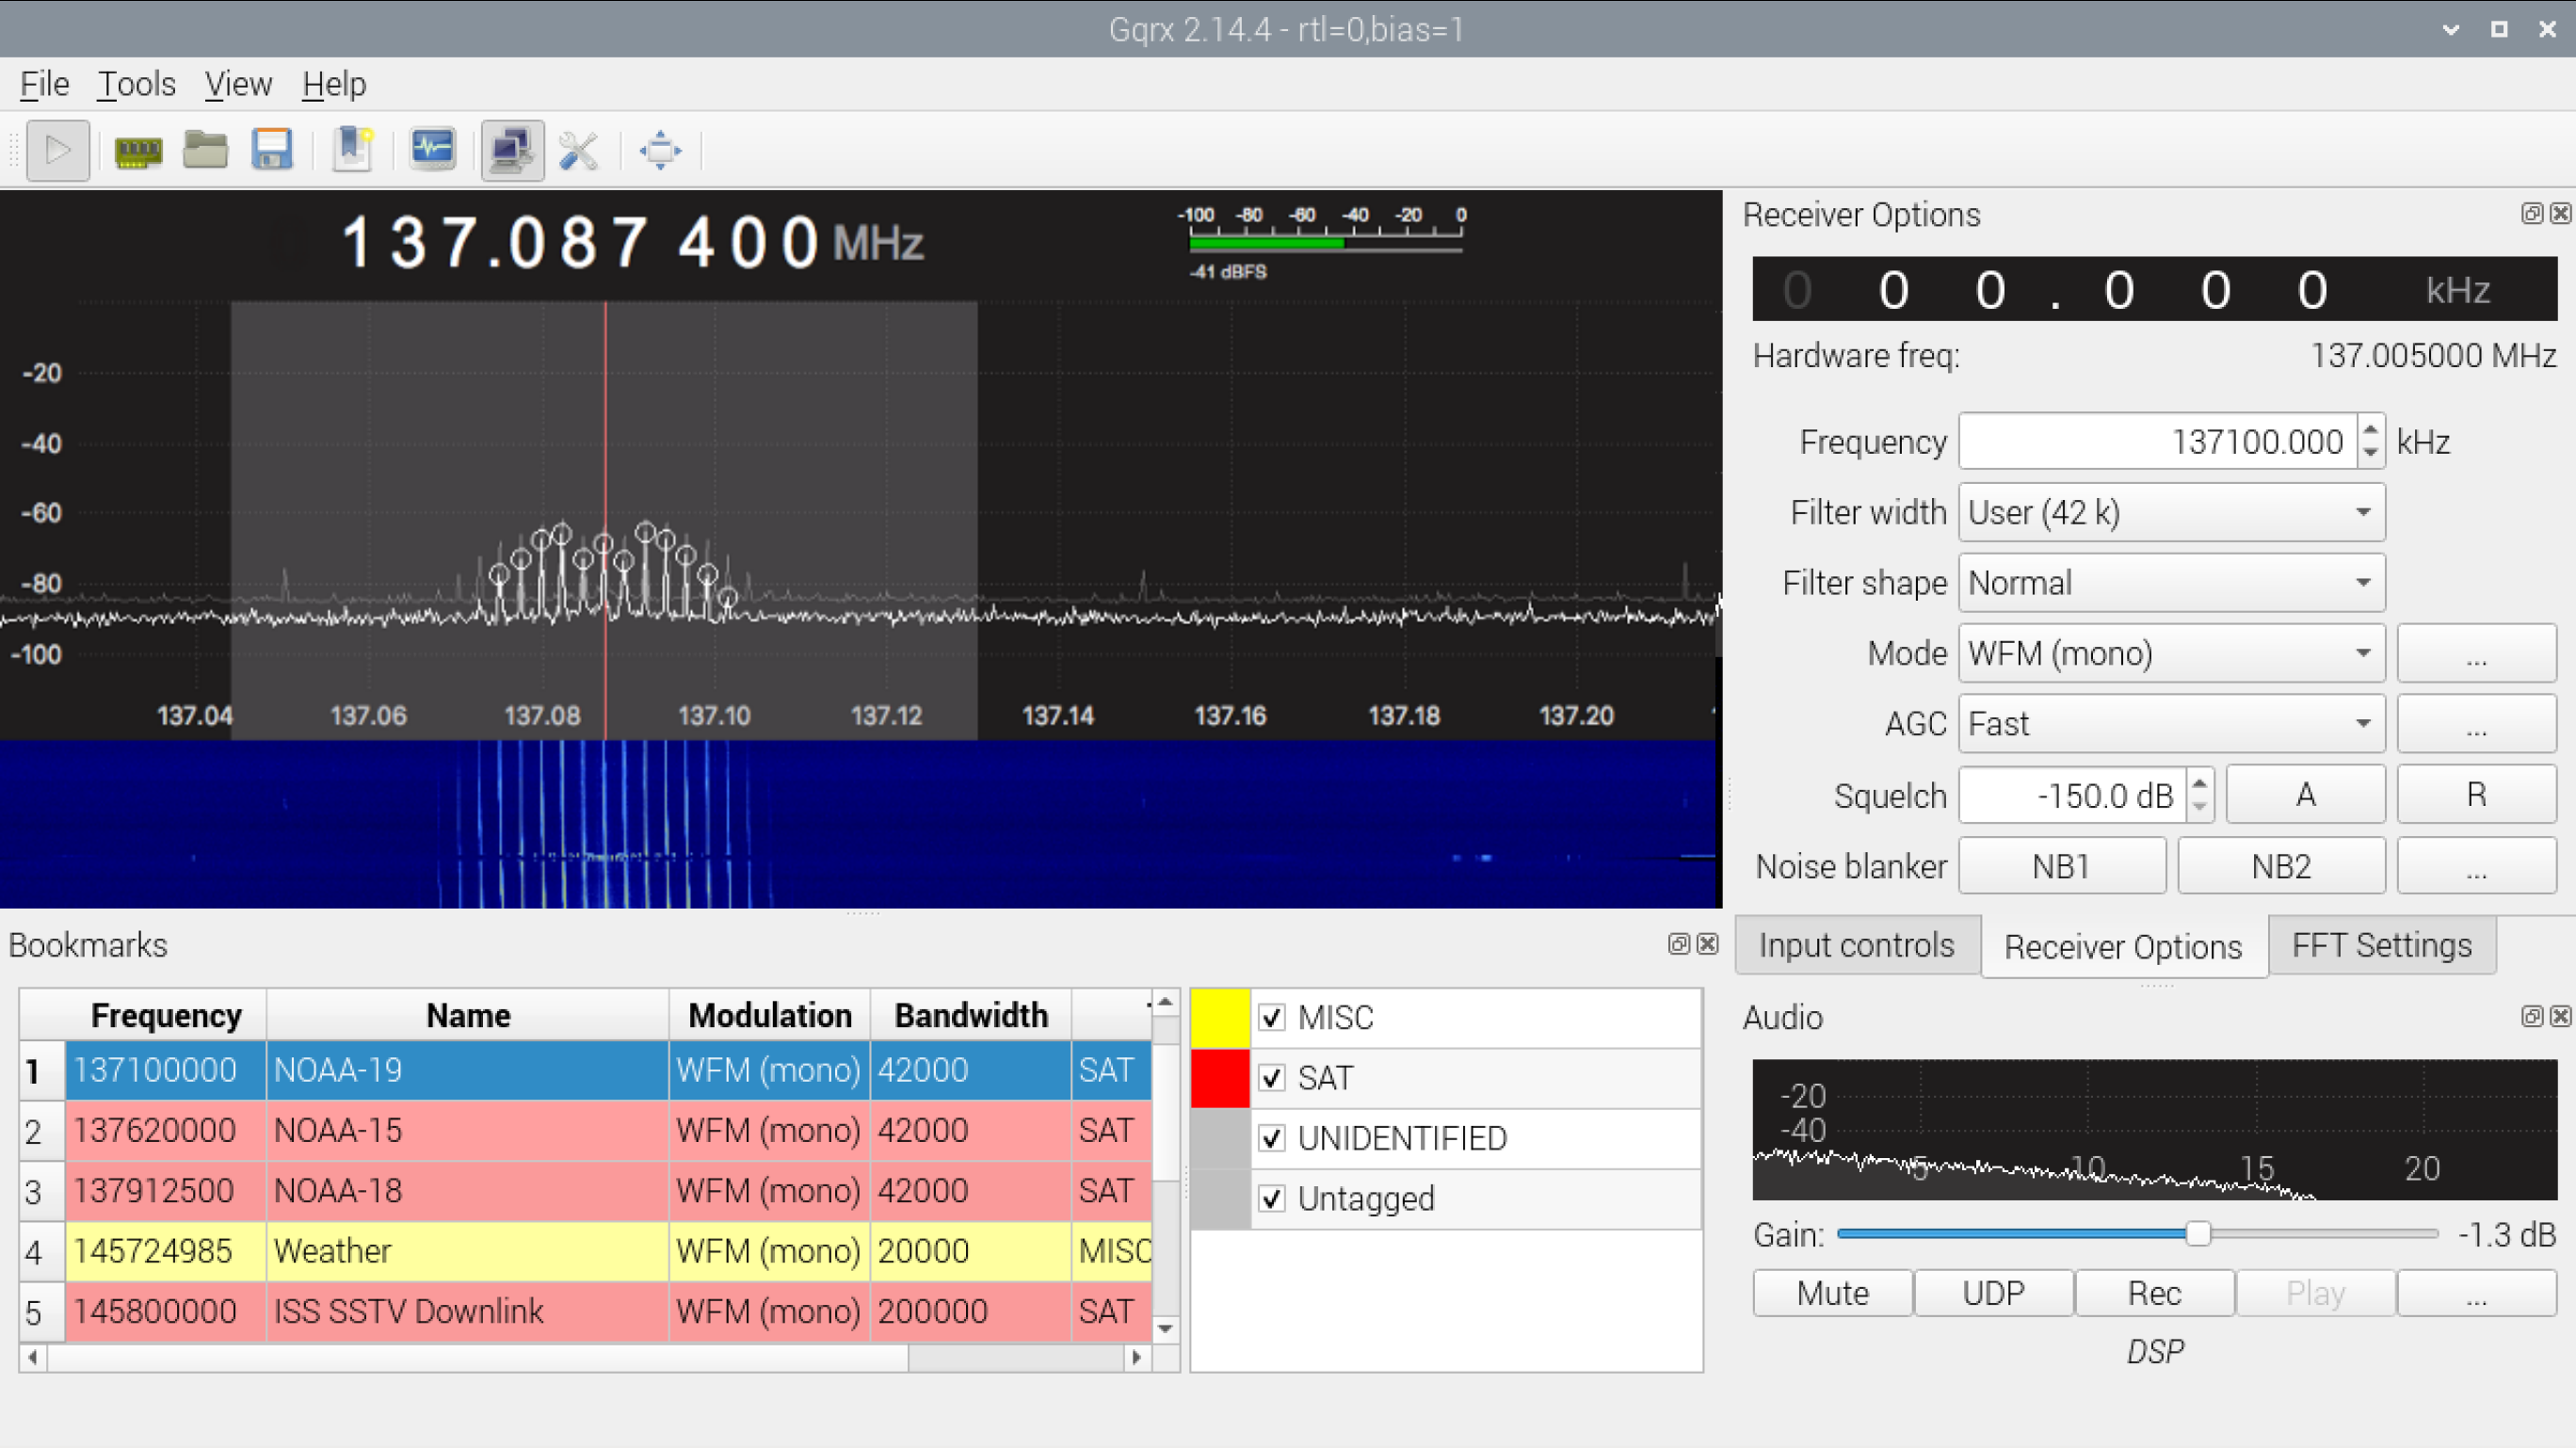Click the full screen arrows icon
The image size is (2576, 1448).
[x=660, y=151]
